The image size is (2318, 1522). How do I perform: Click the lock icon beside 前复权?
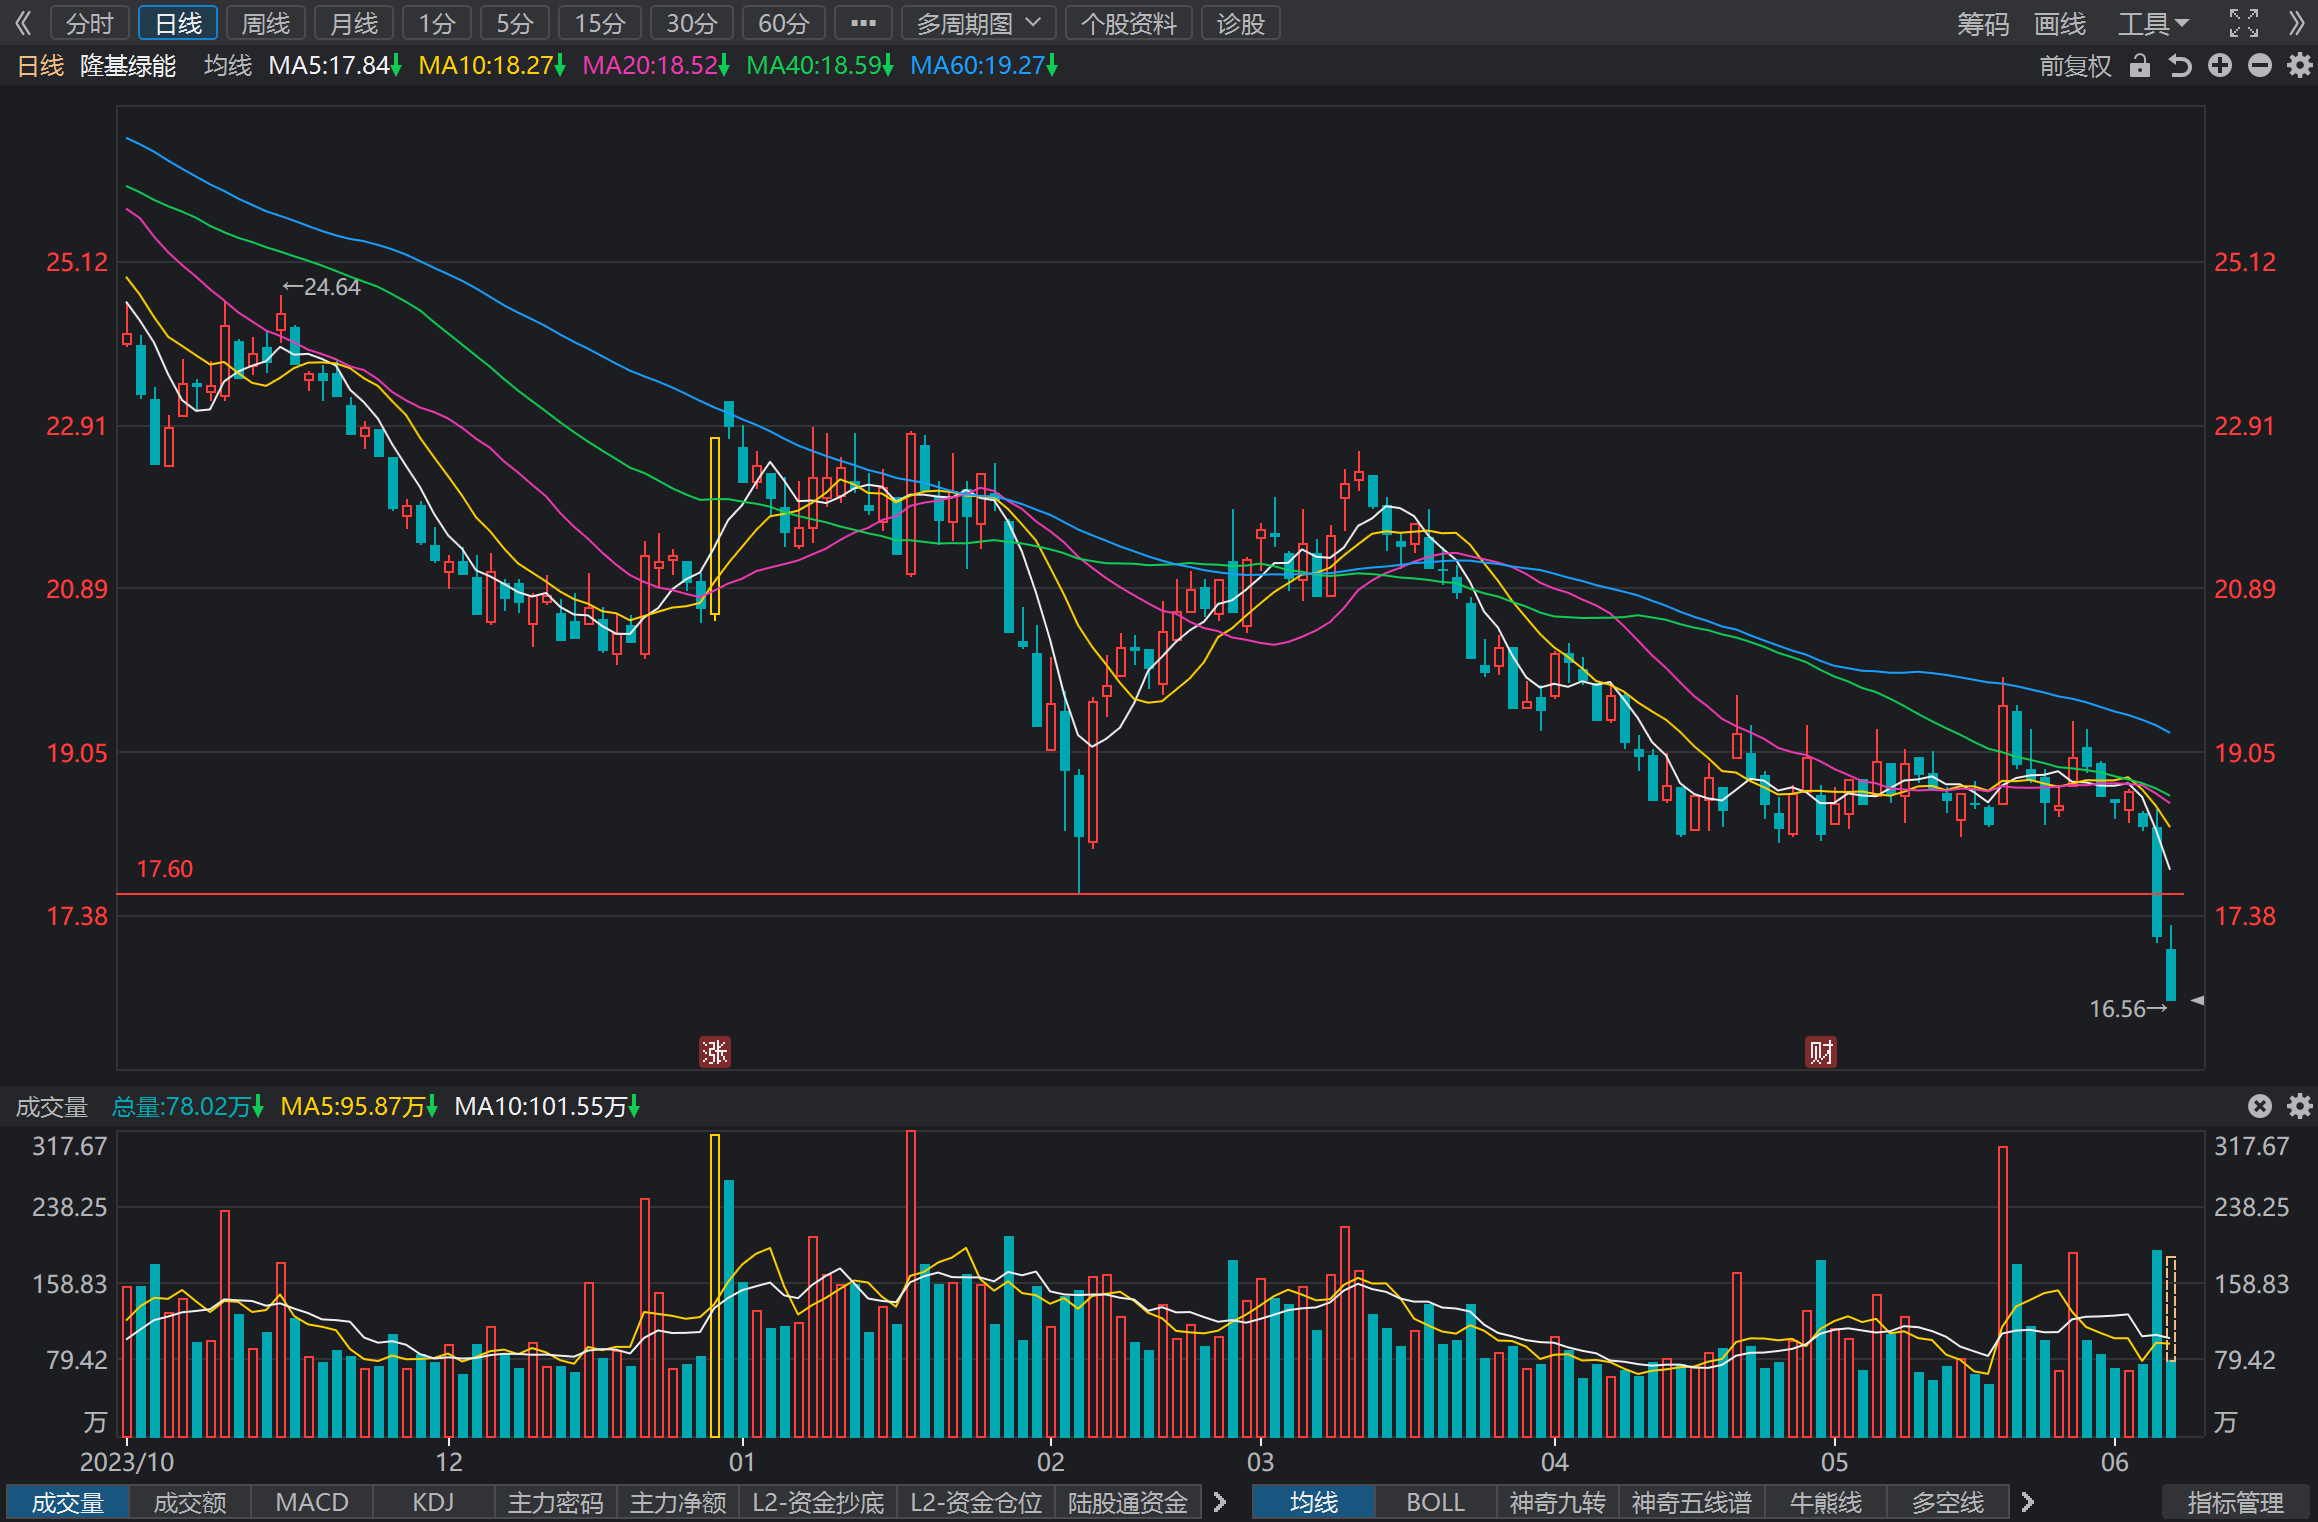click(2139, 66)
